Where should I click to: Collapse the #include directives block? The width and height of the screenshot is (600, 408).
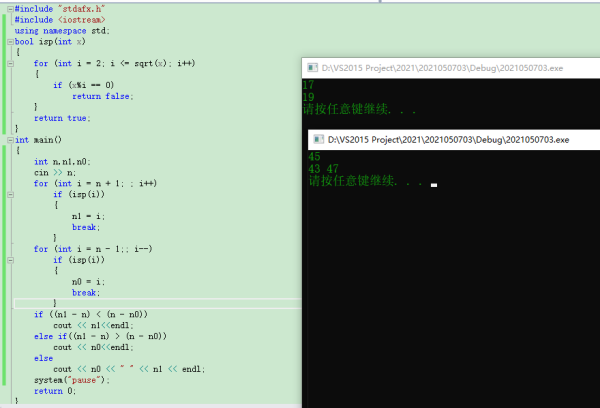11,8
